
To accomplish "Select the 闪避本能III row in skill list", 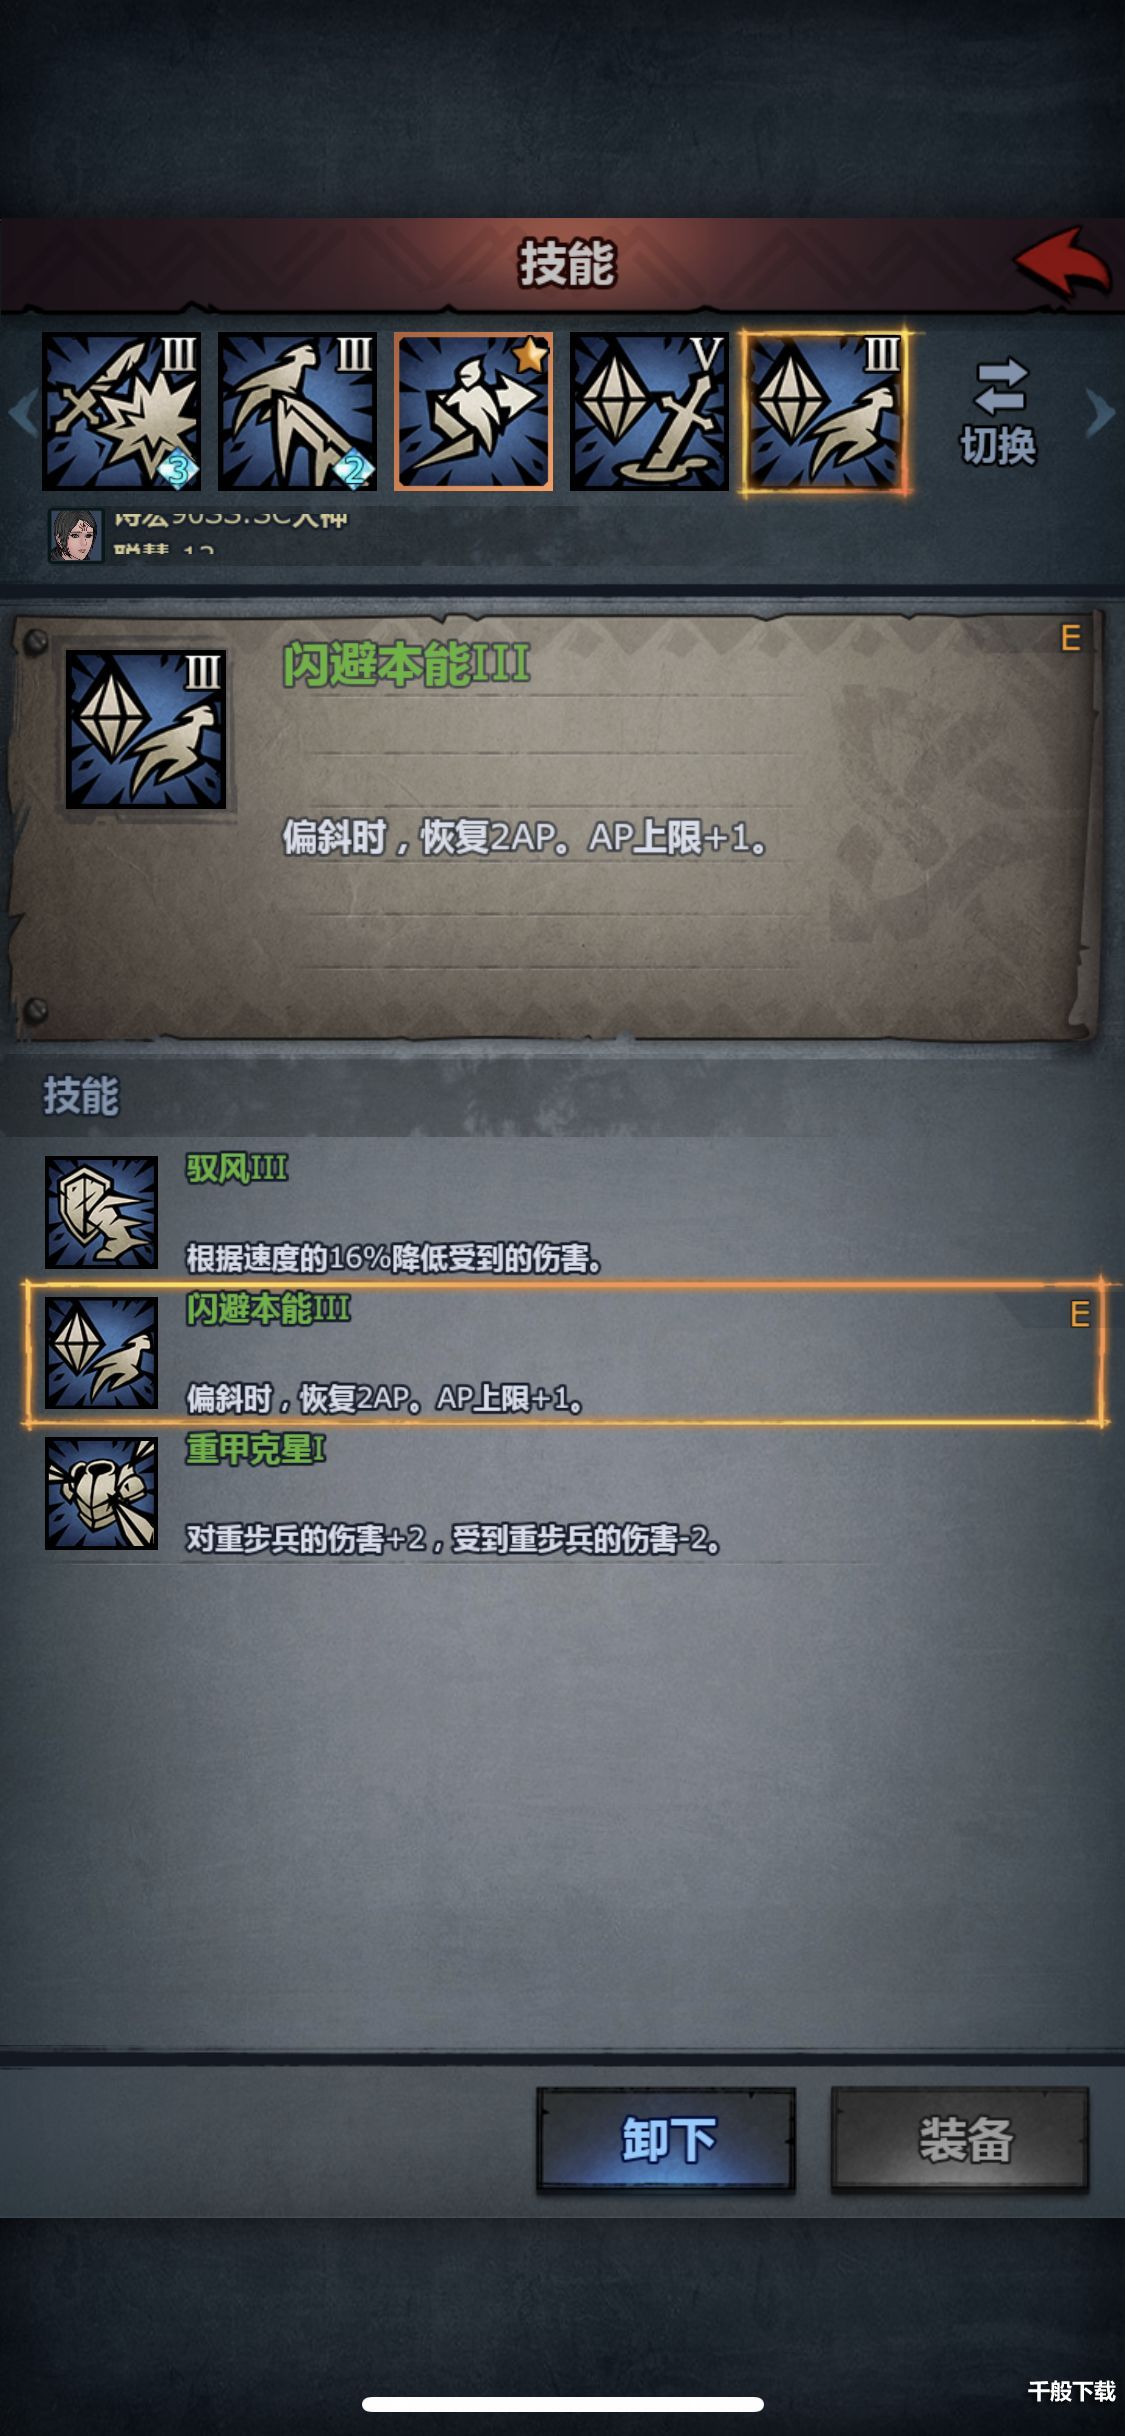I will click(x=565, y=1353).
